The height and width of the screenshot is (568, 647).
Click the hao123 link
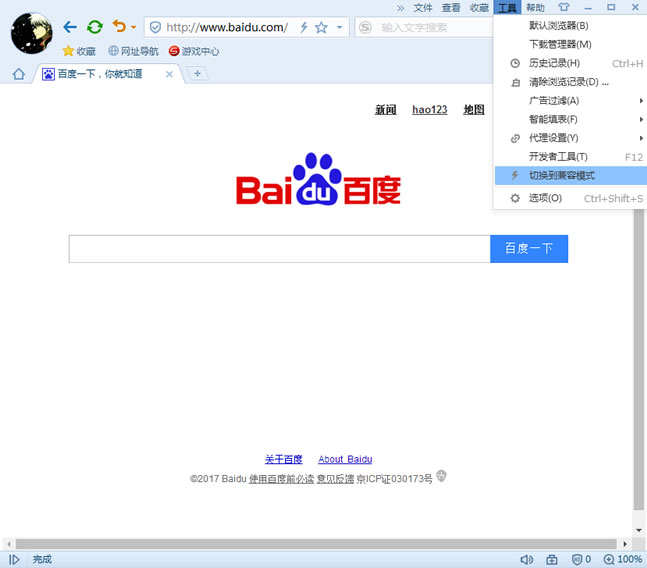point(430,110)
